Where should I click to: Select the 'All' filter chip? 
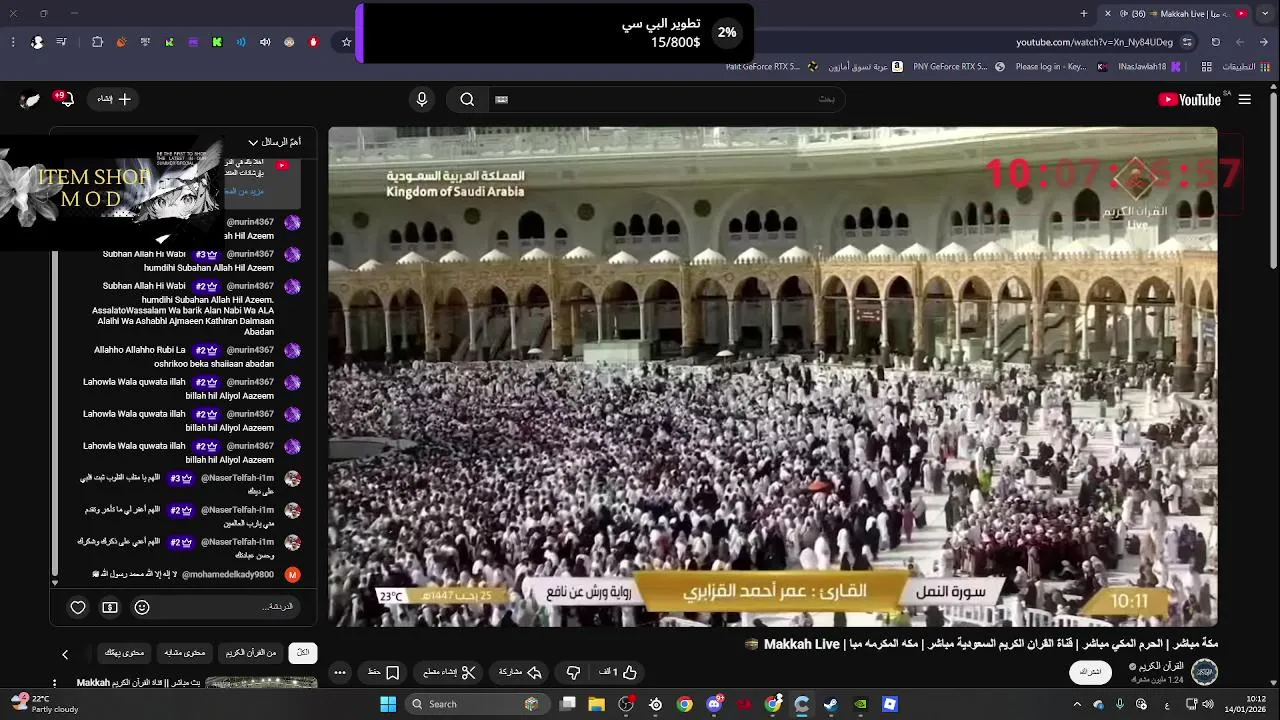point(303,653)
